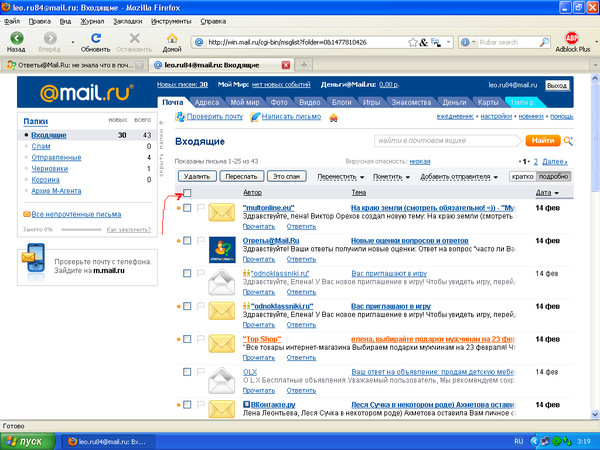Flag the OLX message

pos(201,372)
